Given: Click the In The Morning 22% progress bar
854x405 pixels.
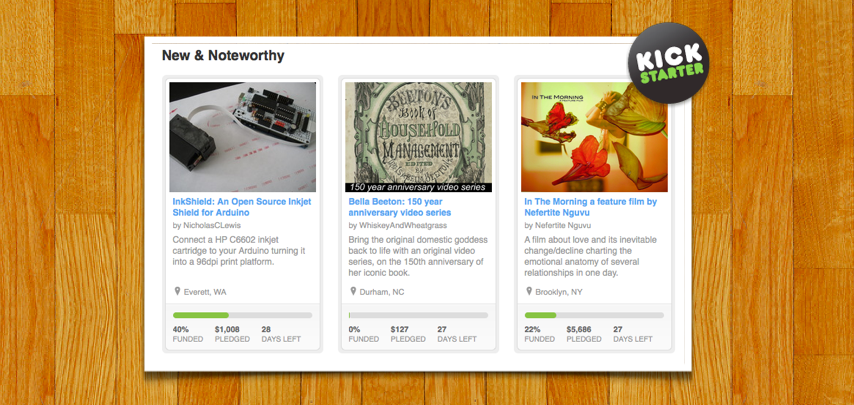Looking at the screenshot, I should pos(595,315).
